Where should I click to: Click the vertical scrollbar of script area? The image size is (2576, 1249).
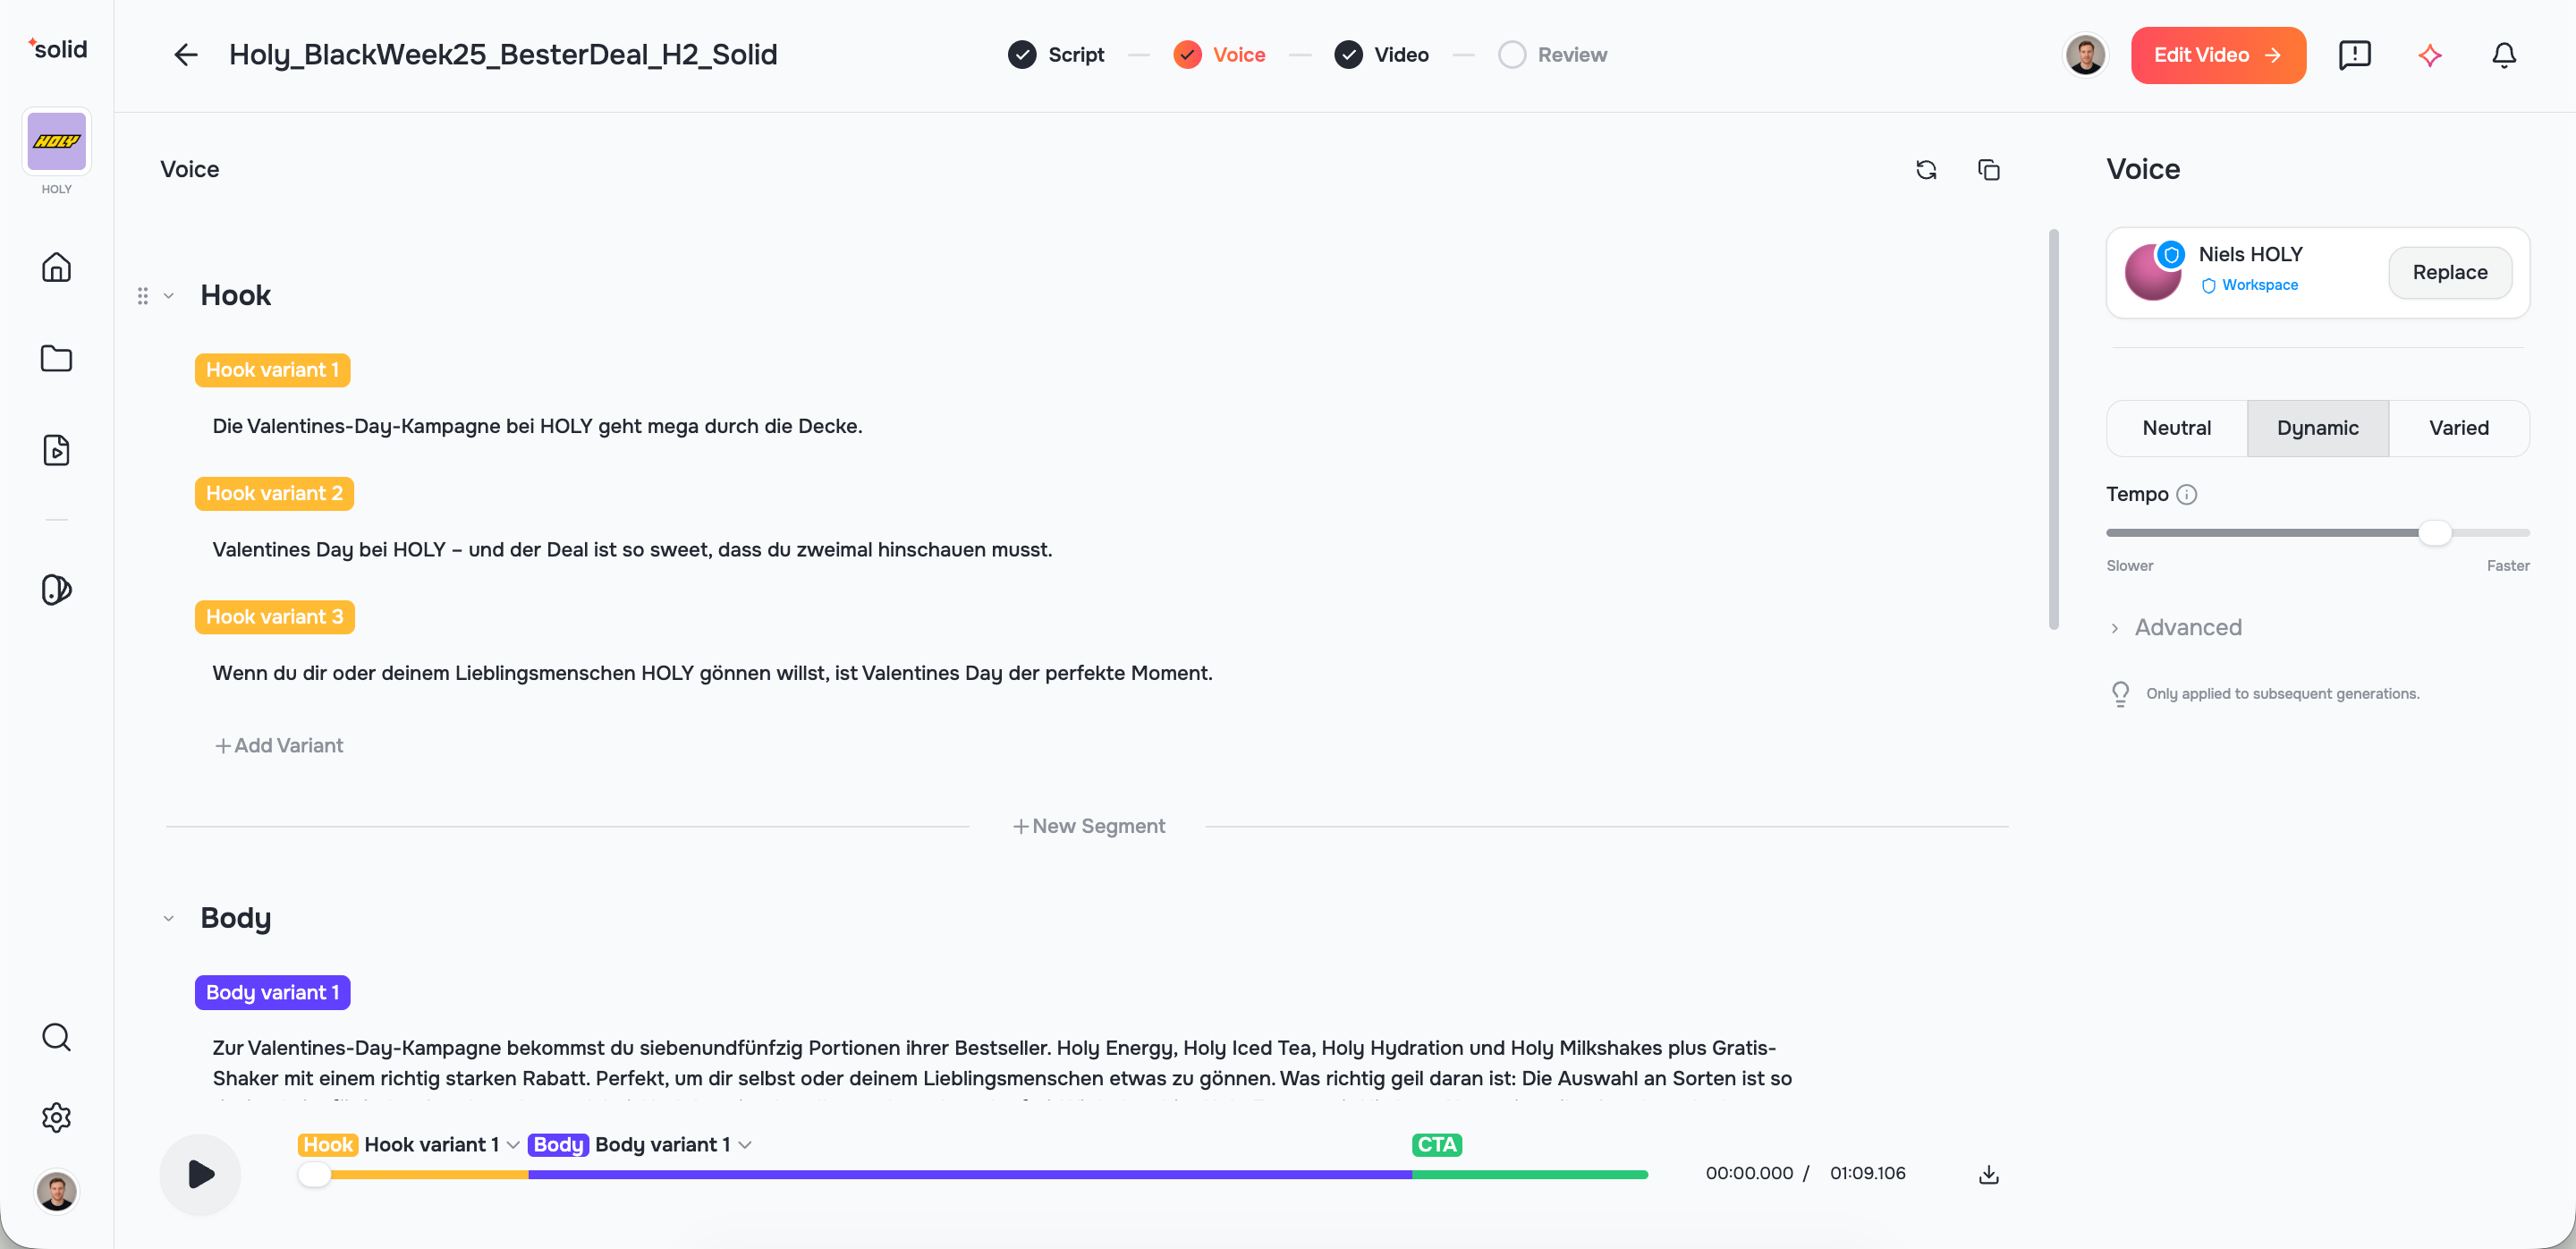pos(2054,430)
